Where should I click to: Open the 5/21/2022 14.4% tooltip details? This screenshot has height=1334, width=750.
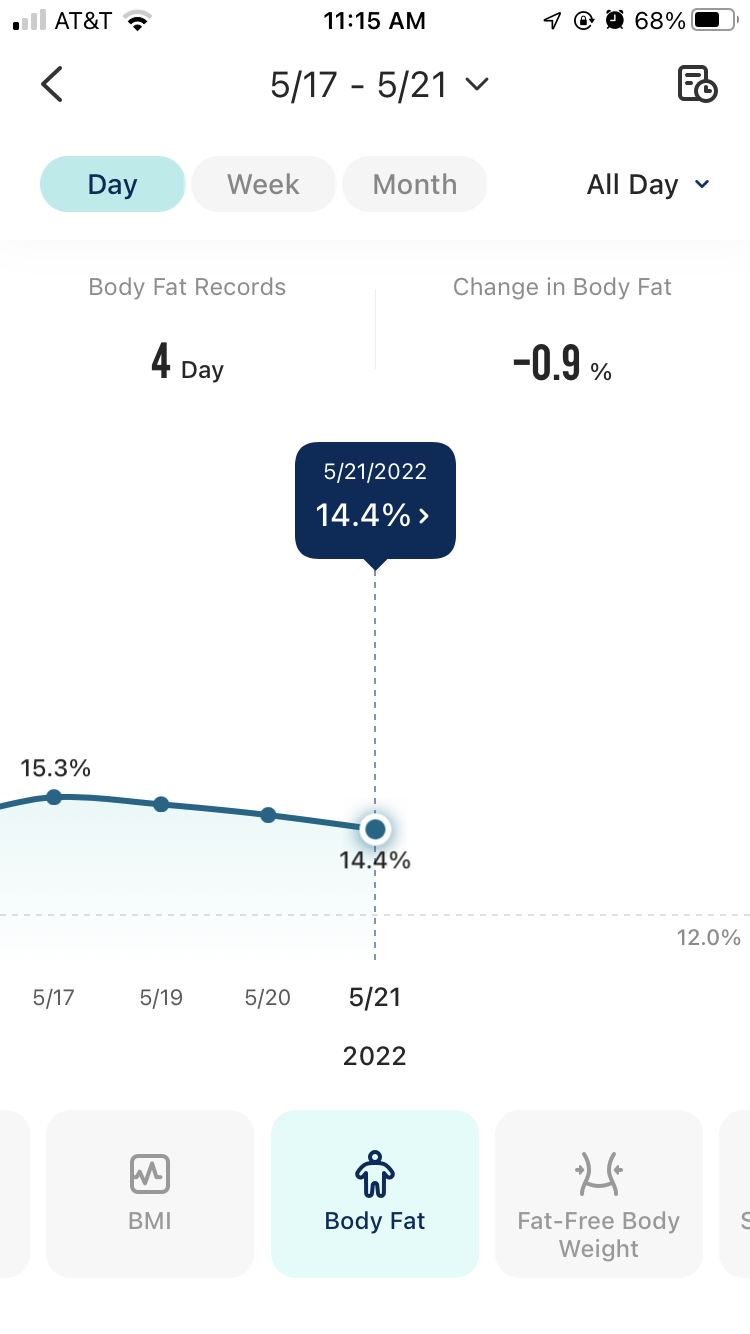pos(375,500)
